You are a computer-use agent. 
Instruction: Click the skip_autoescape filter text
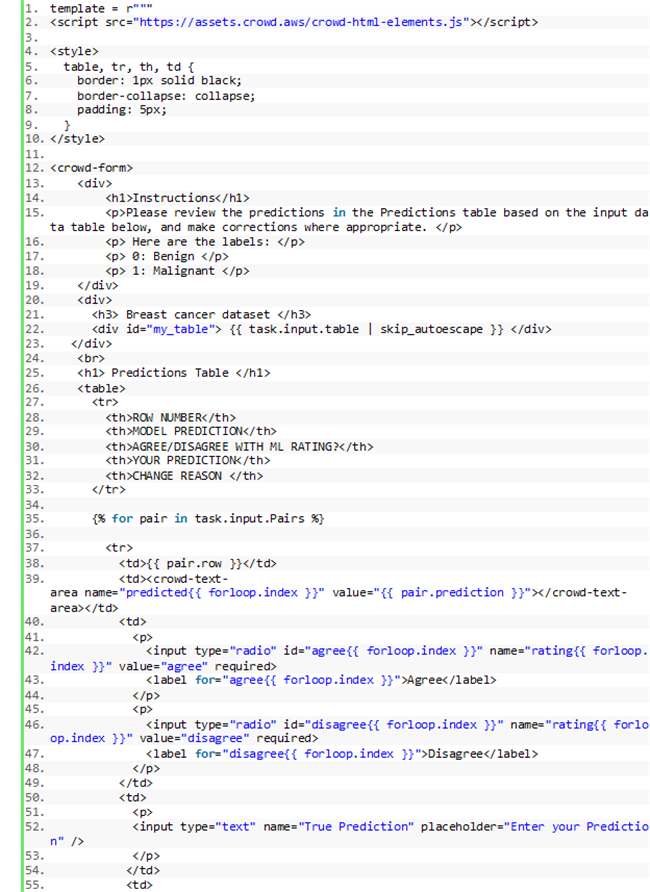(x=431, y=329)
